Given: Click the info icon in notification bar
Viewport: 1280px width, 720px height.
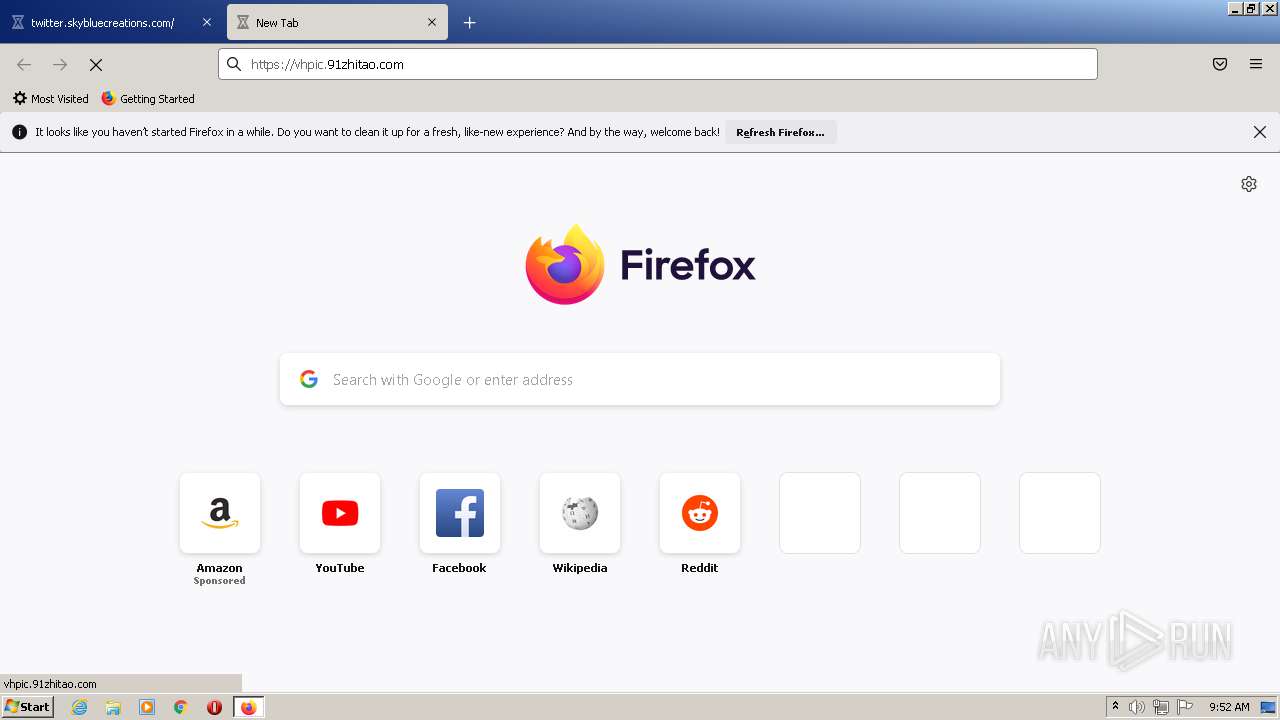Looking at the screenshot, I should 19,132.
